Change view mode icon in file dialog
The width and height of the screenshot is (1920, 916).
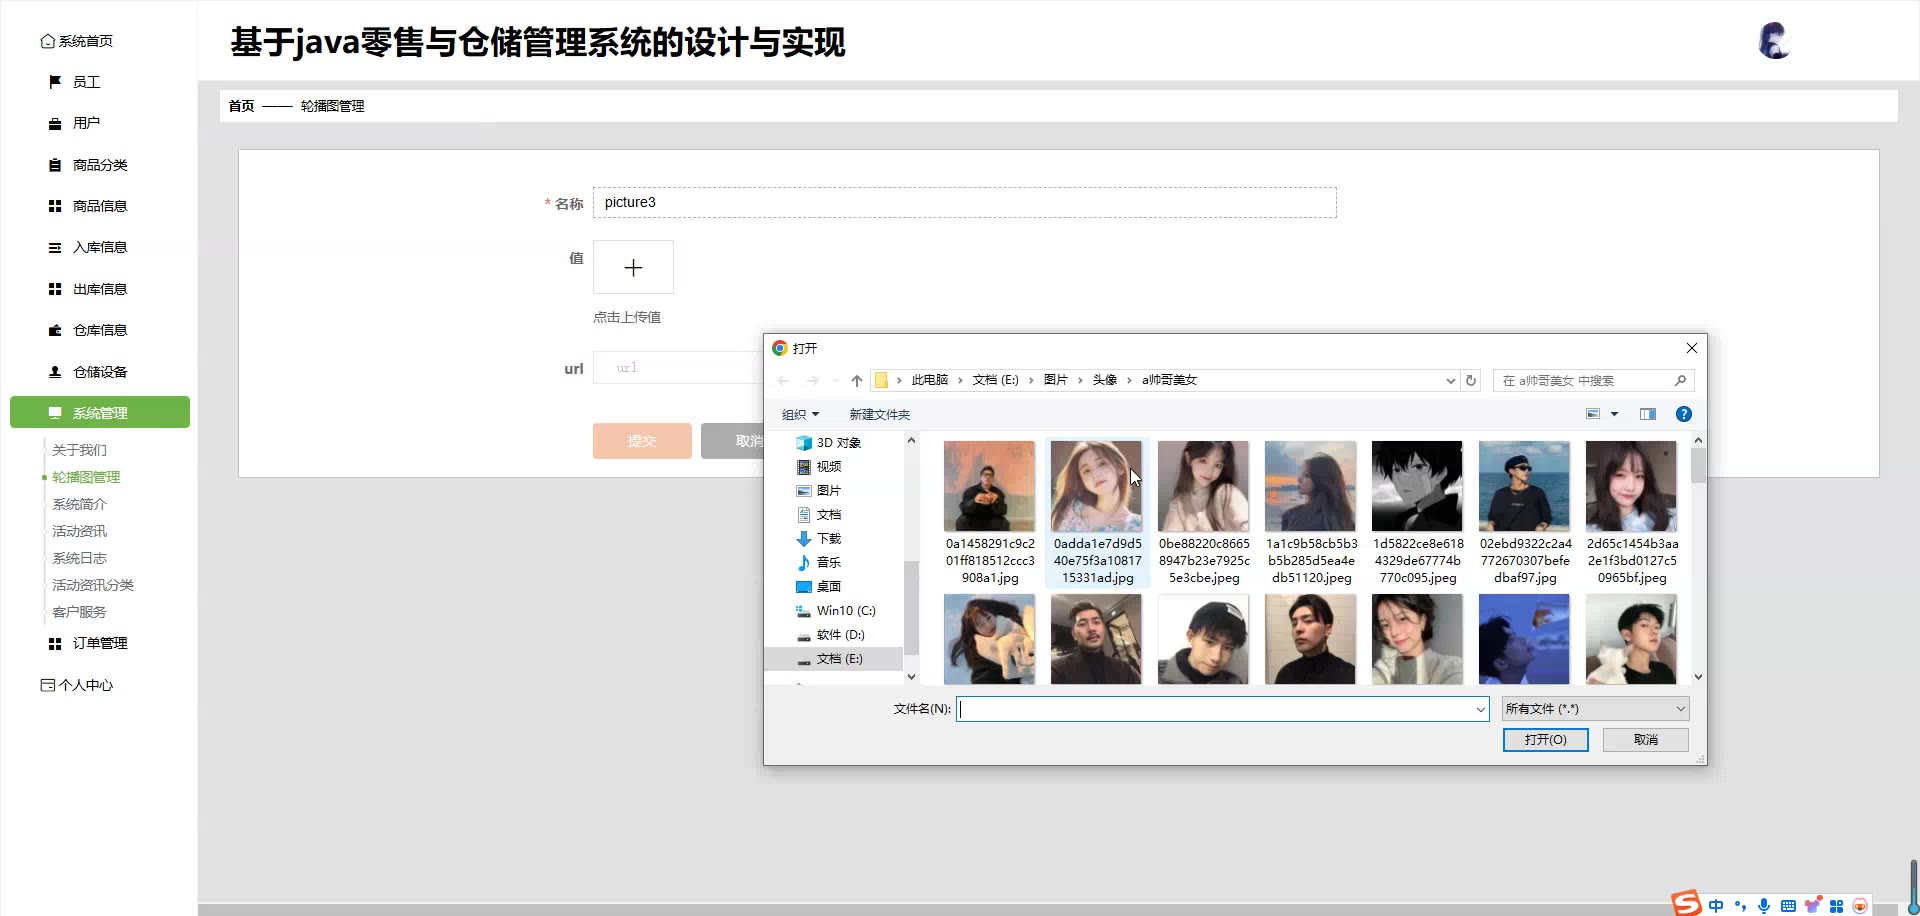pos(1593,414)
